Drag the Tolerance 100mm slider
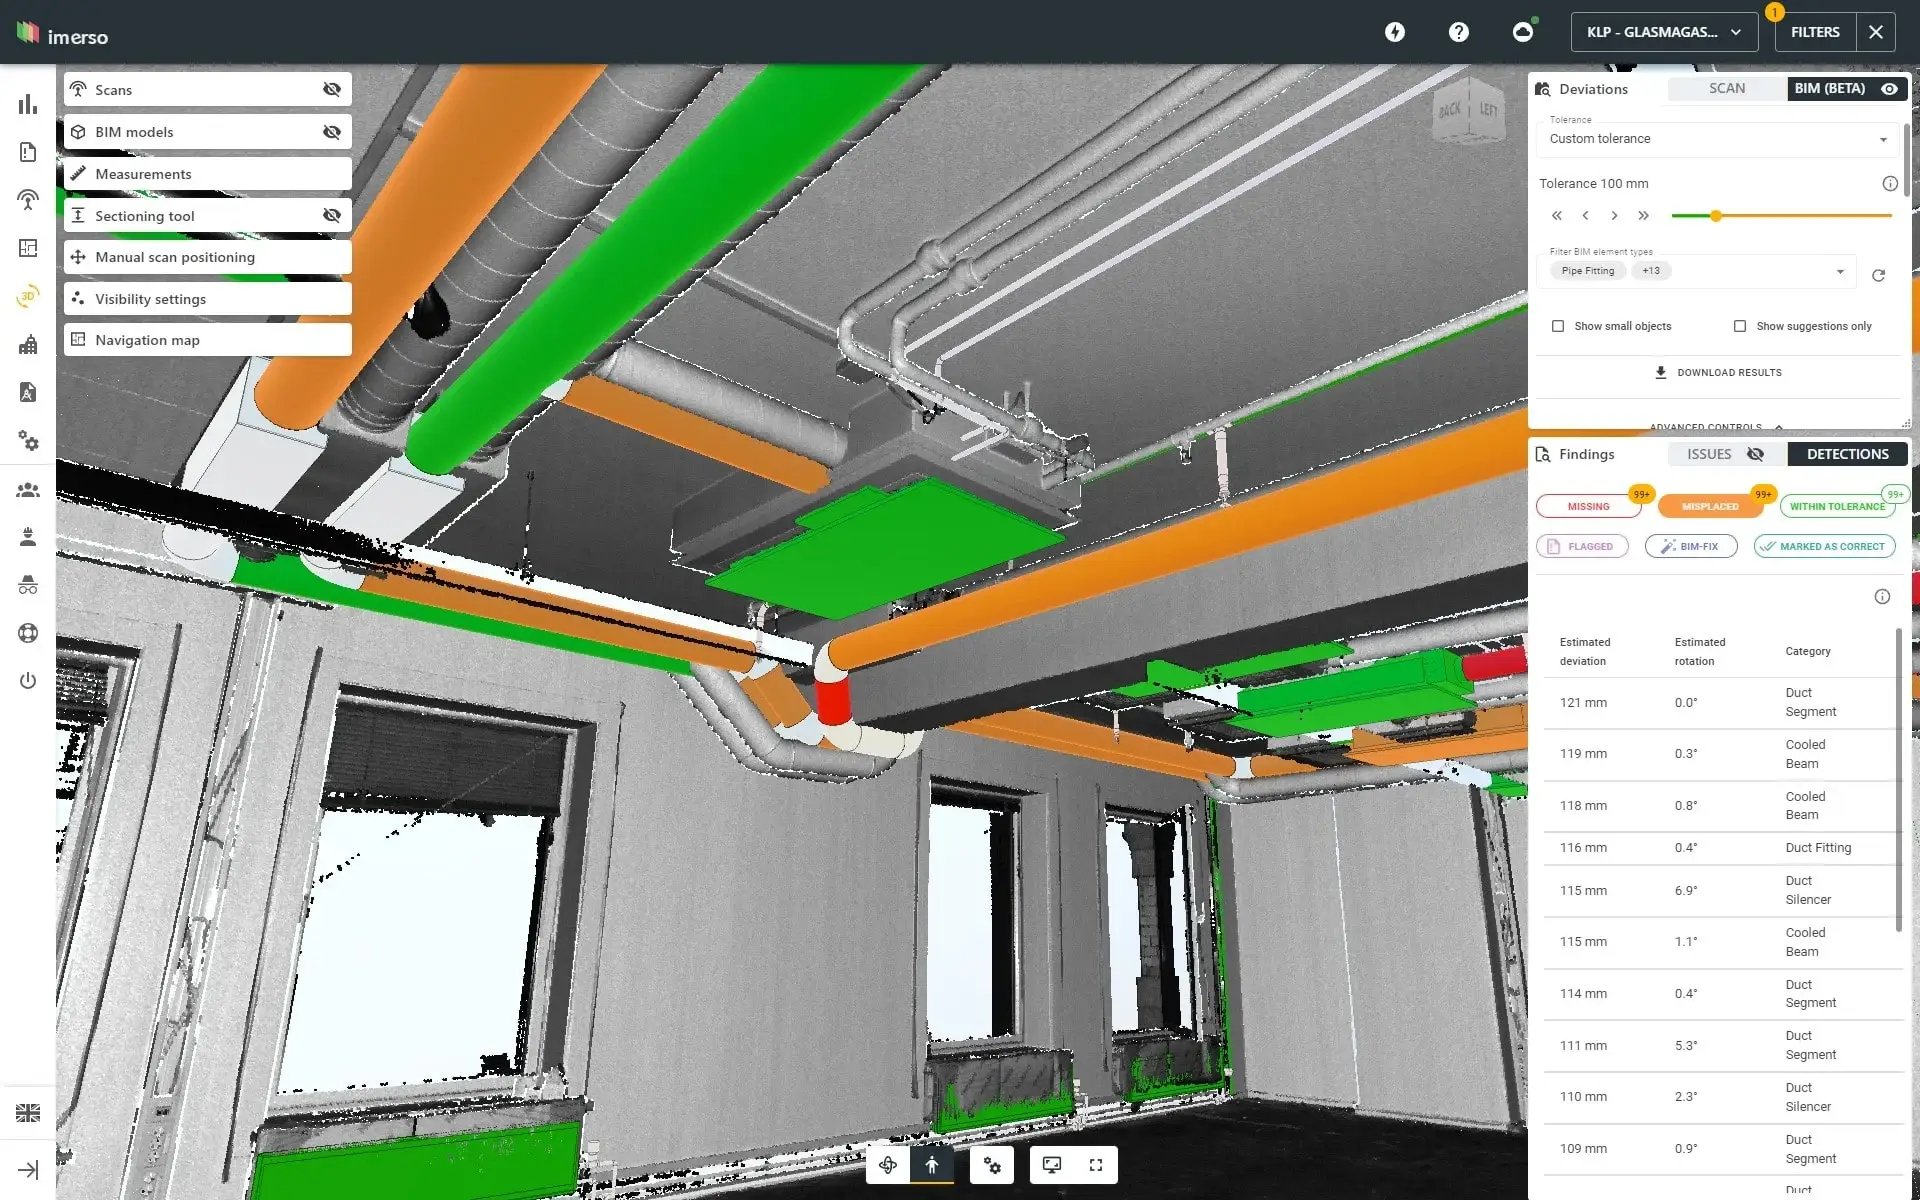Viewport: 1920px width, 1200px height. coord(1715,216)
